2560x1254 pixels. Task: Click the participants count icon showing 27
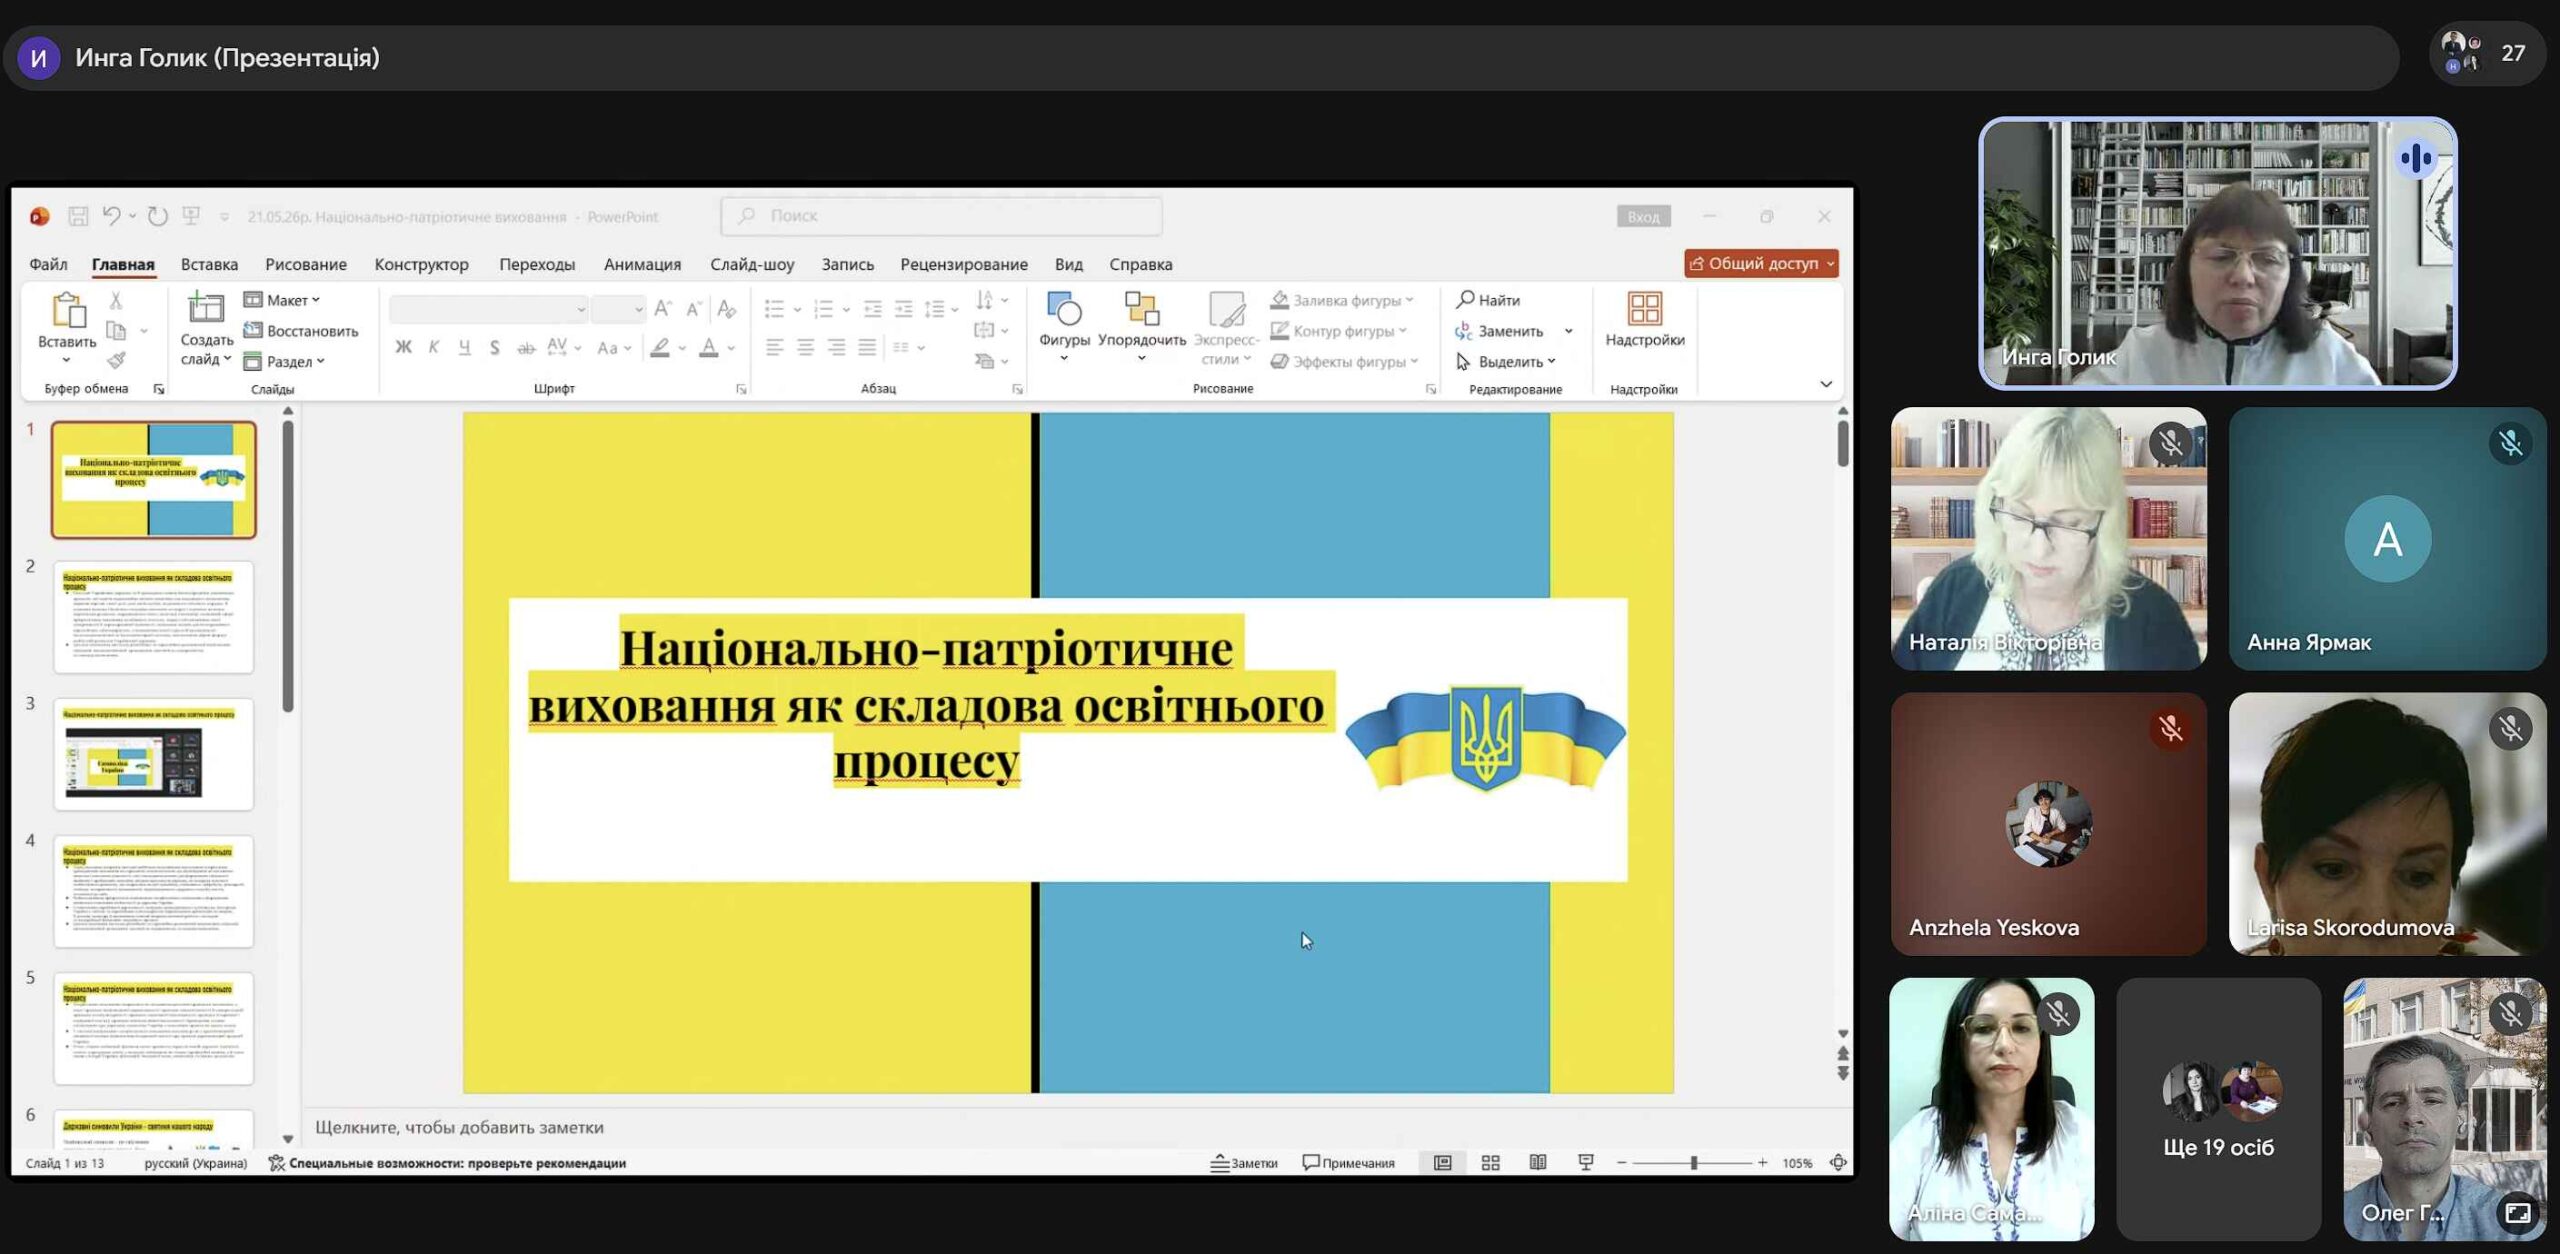tap(2487, 54)
